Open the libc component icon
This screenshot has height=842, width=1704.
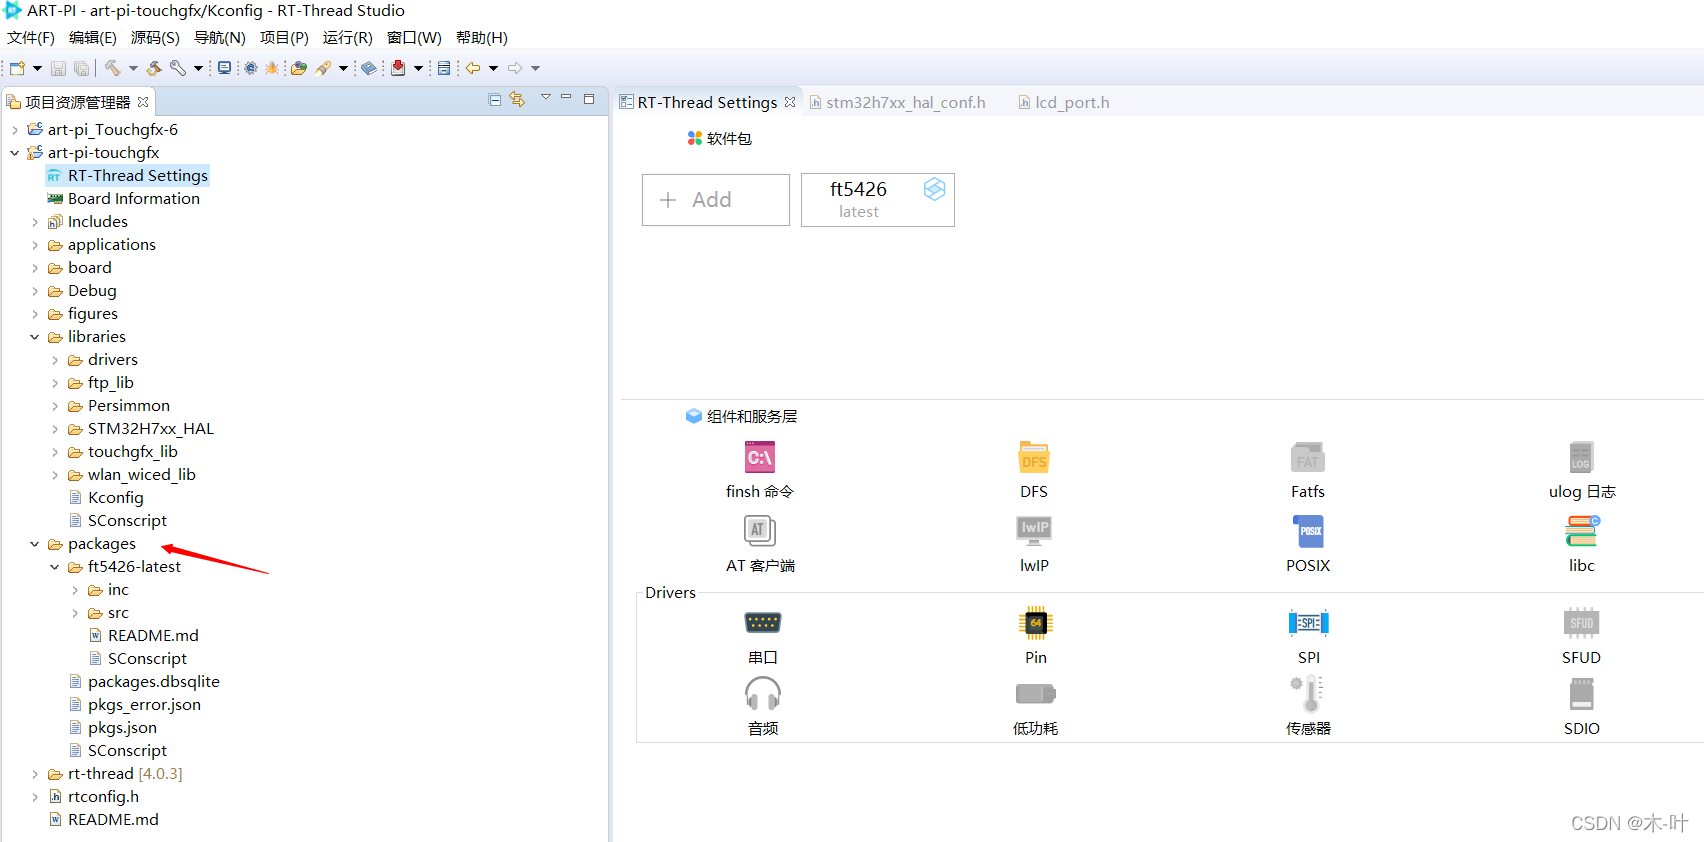(x=1581, y=531)
